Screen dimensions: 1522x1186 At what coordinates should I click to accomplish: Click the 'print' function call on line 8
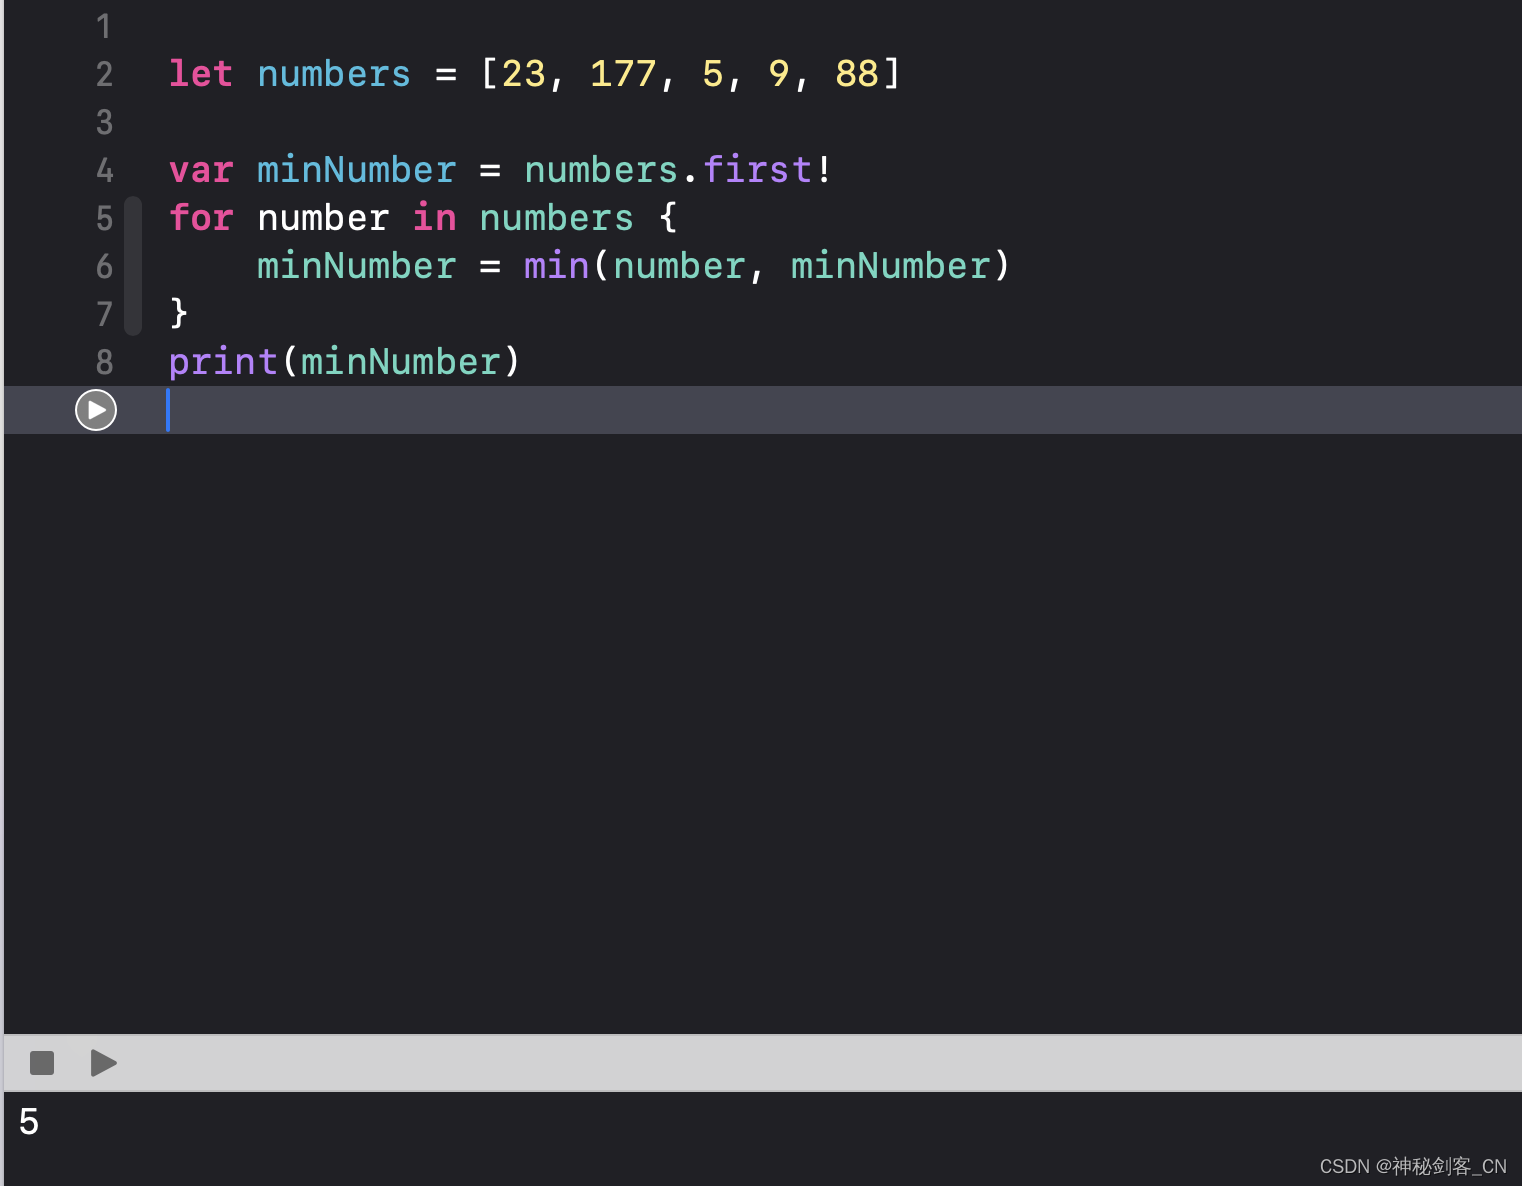click(x=223, y=362)
